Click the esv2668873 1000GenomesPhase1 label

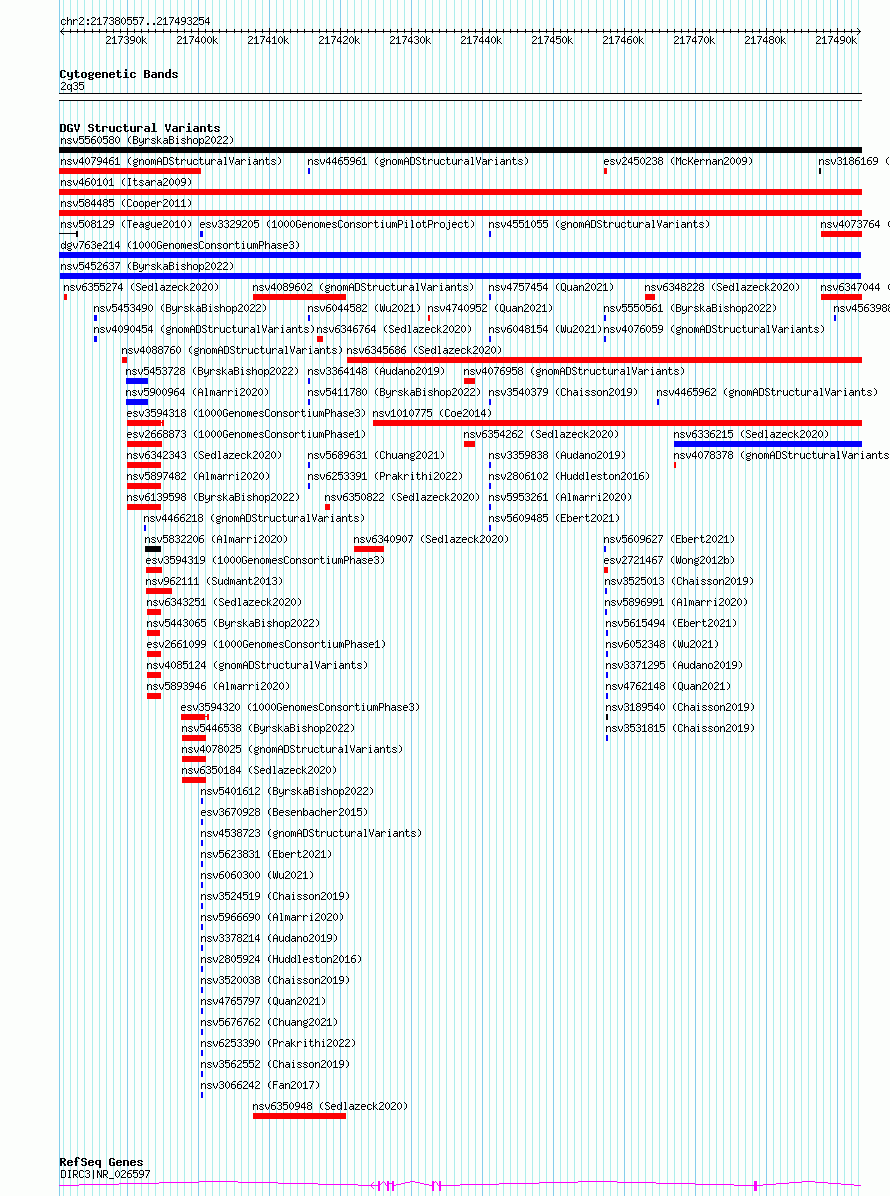246,434
